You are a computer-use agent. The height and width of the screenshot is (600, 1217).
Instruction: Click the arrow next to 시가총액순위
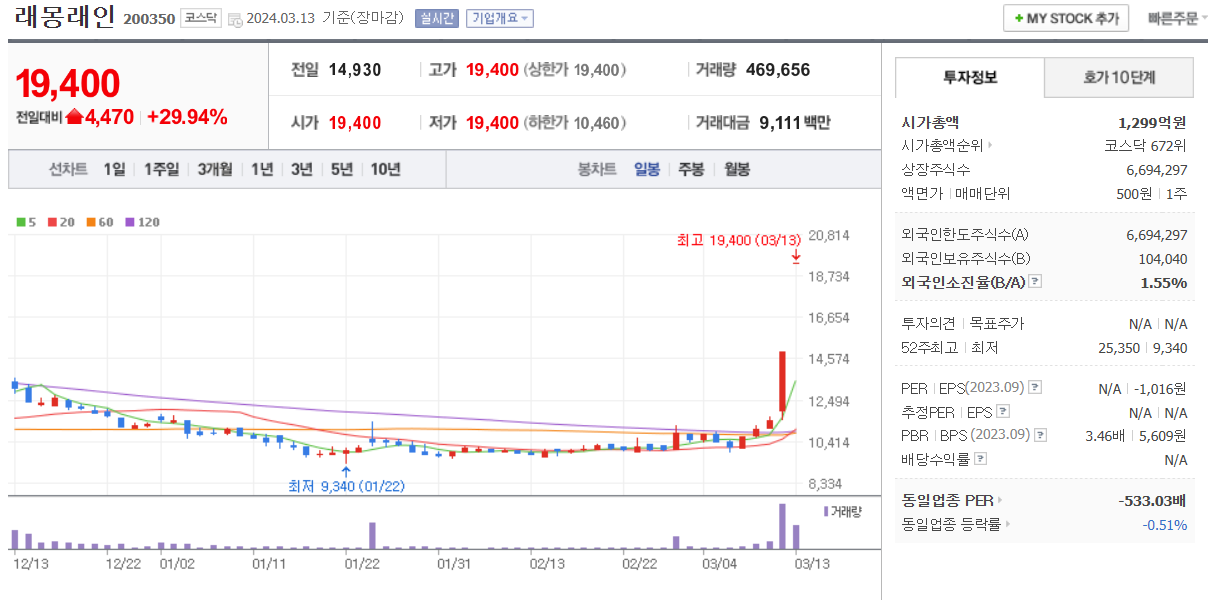click(990, 146)
